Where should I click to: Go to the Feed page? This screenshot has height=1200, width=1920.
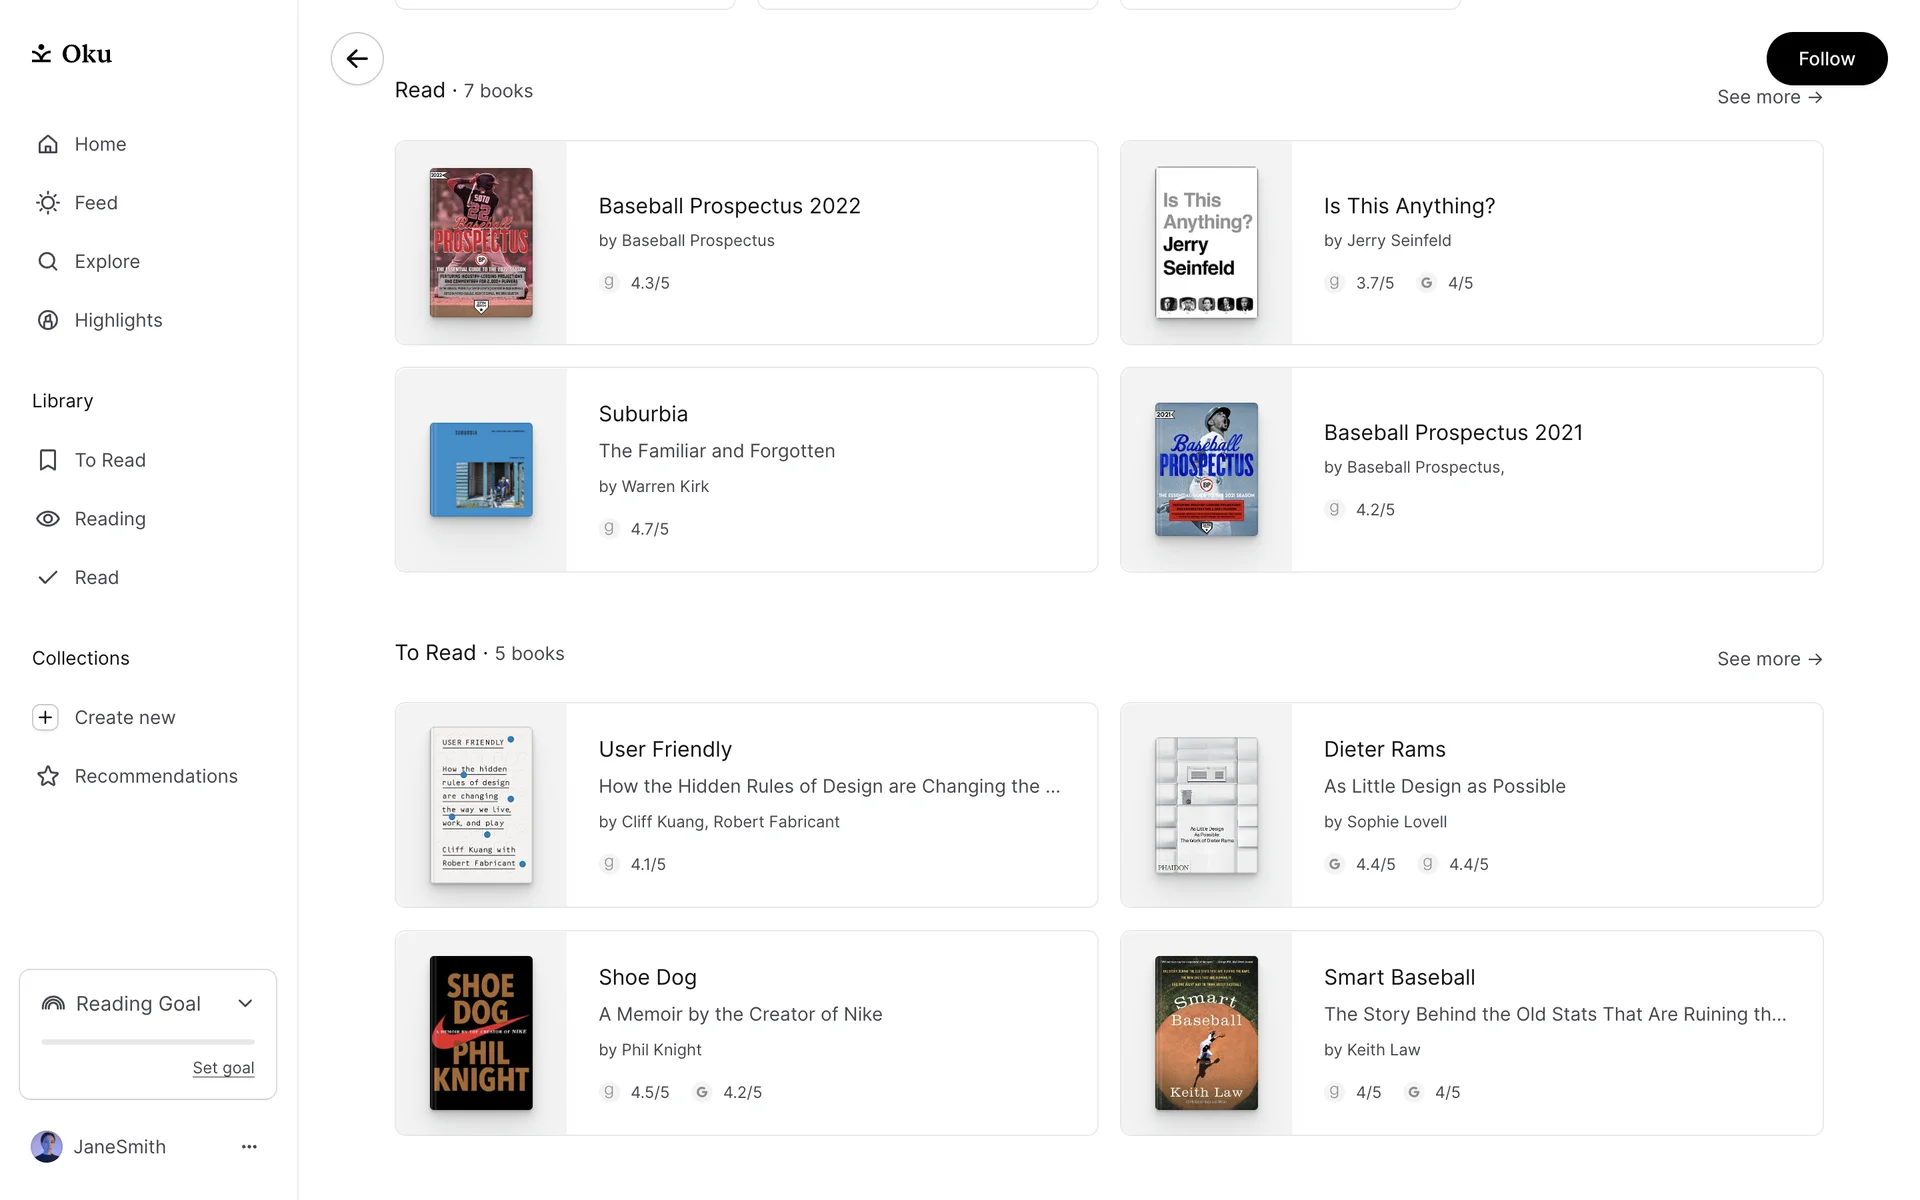click(x=95, y=203)
